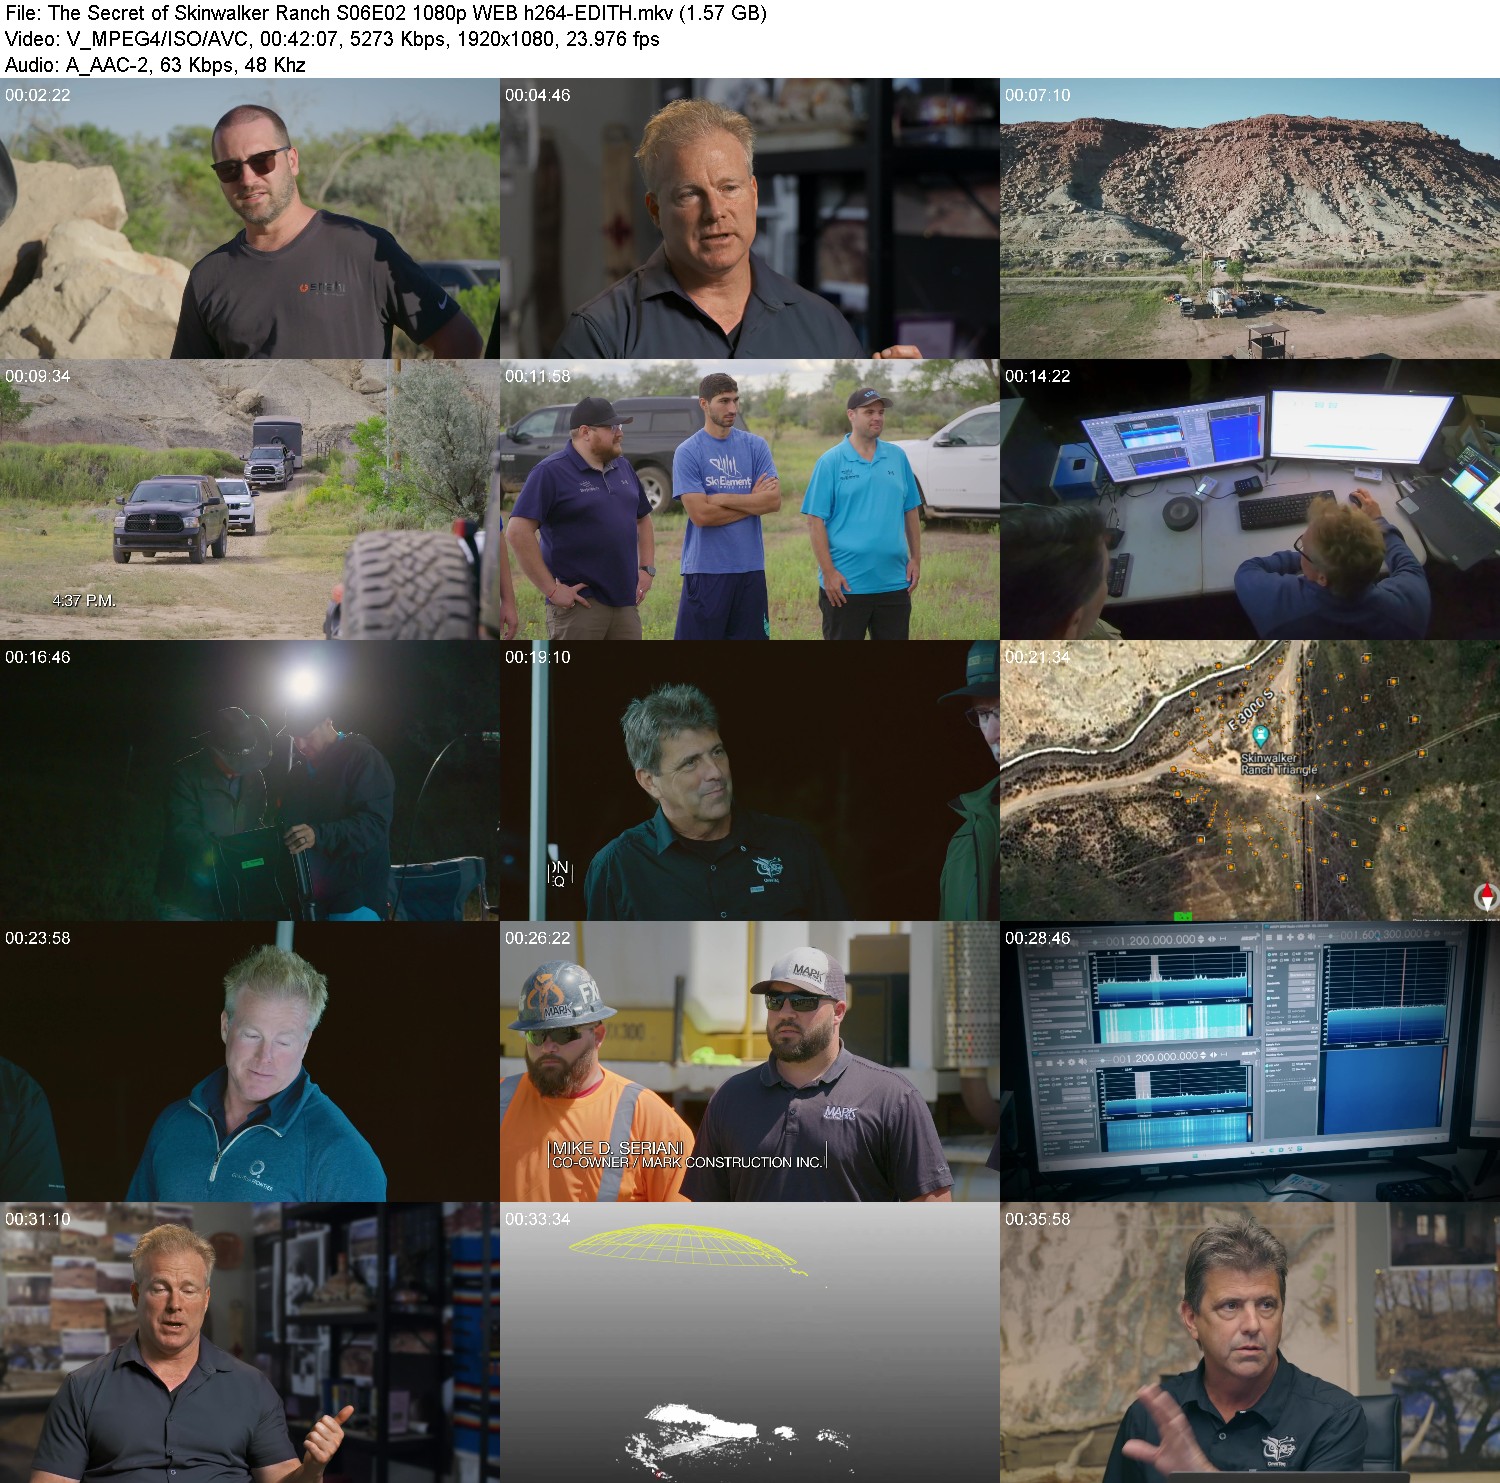Select the three men thumbnail at 00:11:58
The image size is (1500, 1483).
[750, 500]
